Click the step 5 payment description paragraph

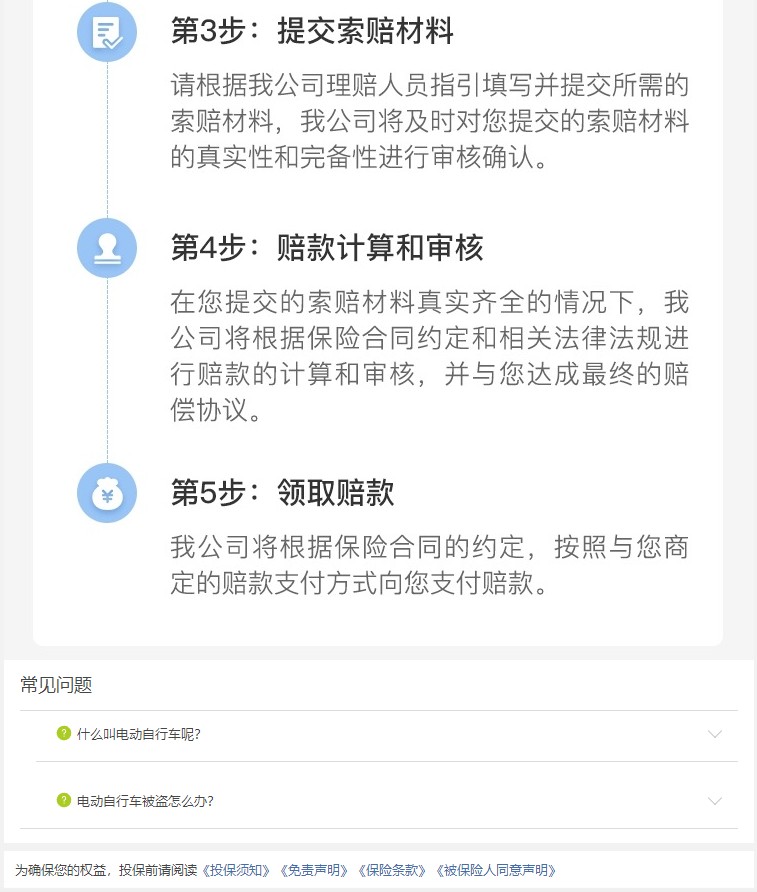pyautogui.click(x=430, y=565)
